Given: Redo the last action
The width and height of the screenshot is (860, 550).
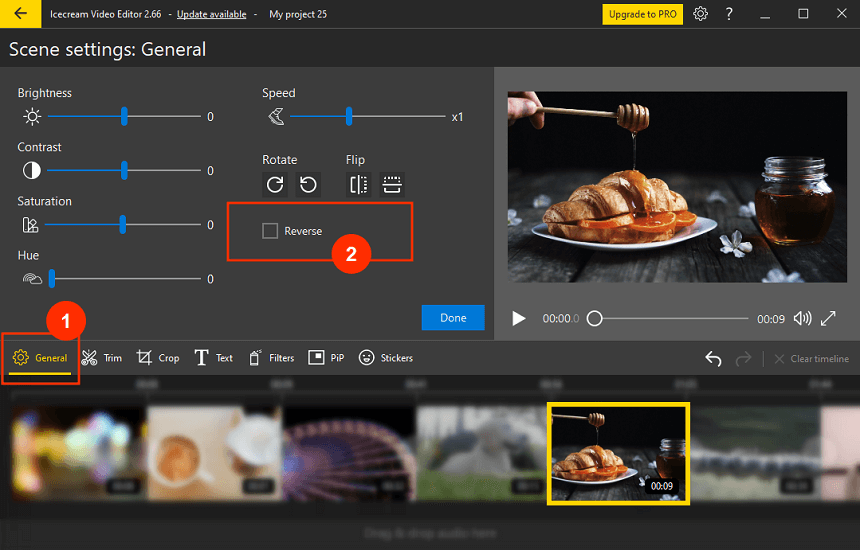Looking at the screenshot, I should pos(743,359).
